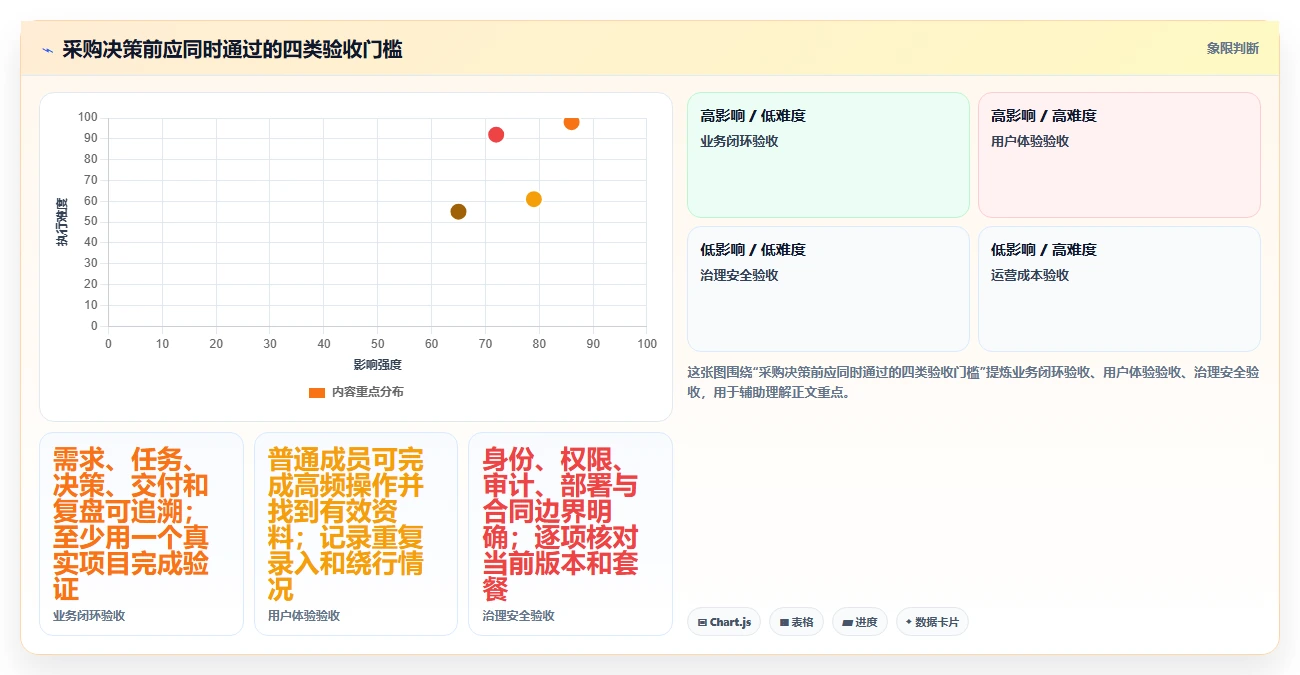Open the yellow 用户体验验收 data card
The image size is (1300, 675).
point(356,534)
